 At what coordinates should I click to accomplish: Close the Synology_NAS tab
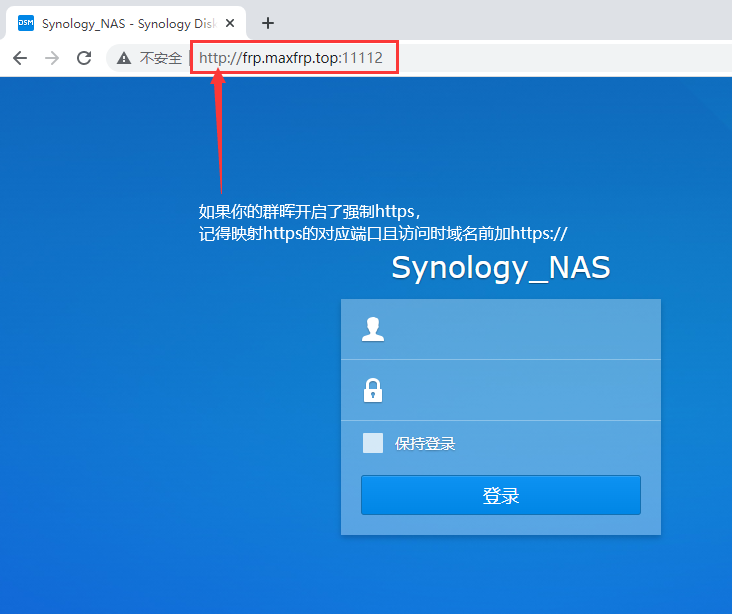click(x=230, y=23)
